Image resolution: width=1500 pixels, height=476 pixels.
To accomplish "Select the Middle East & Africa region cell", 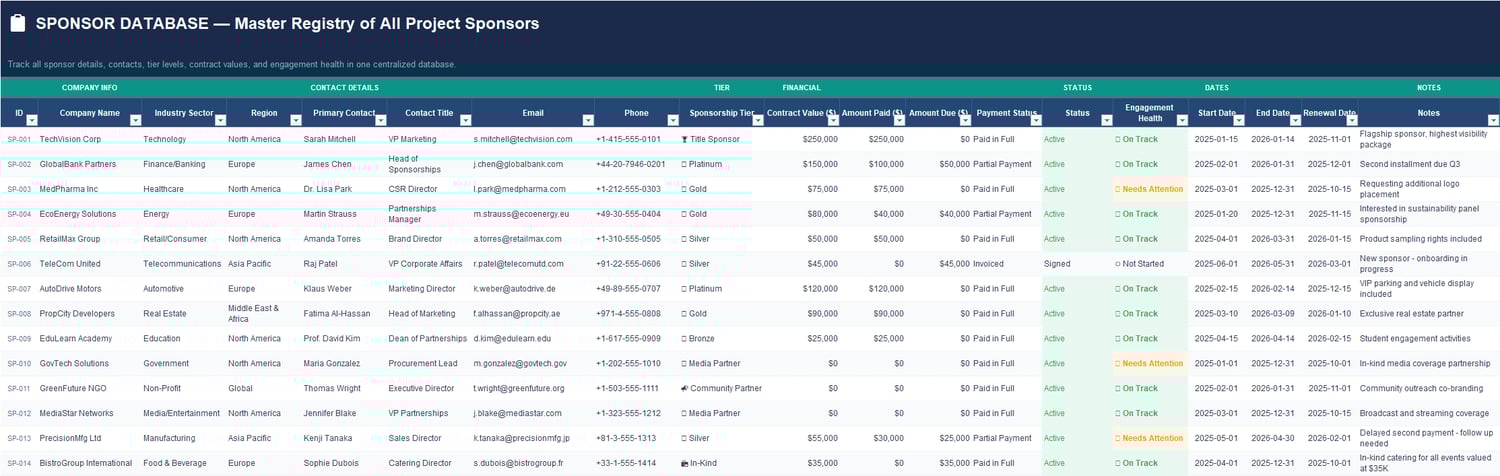I will point(264,314).
